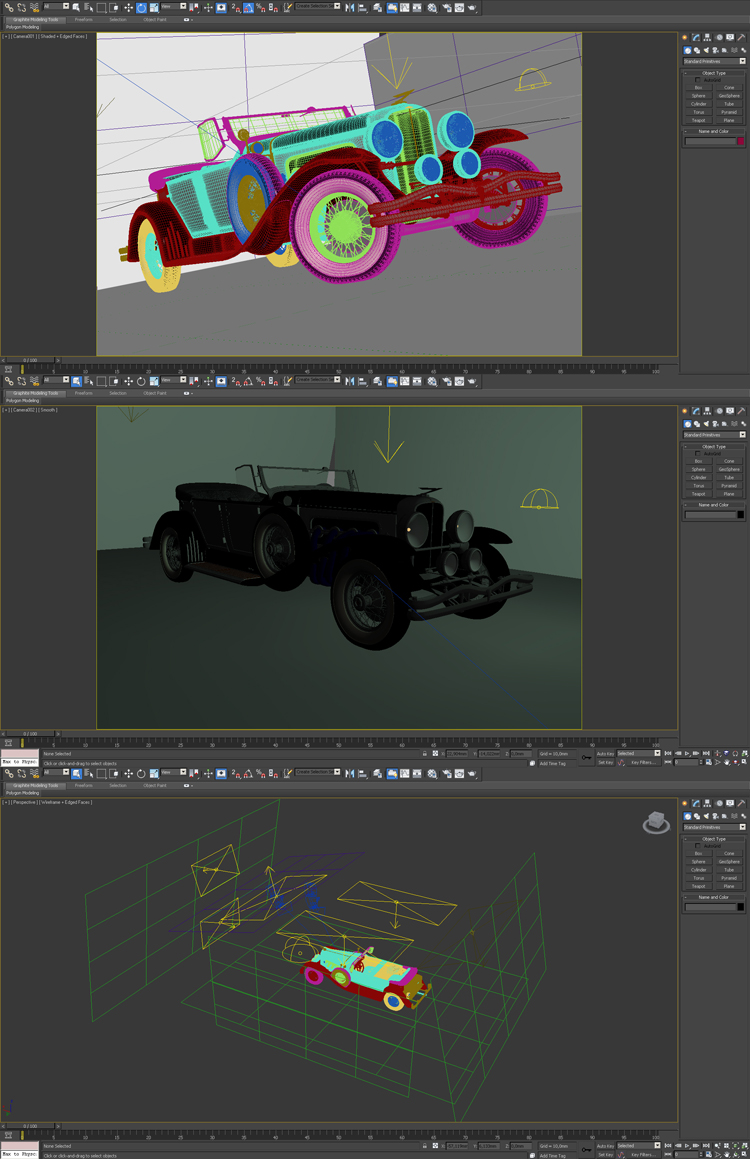Open the Modify tab in the topmost command panel
The height and width of the screenshot is (1159, 750).
pos(695,37)
